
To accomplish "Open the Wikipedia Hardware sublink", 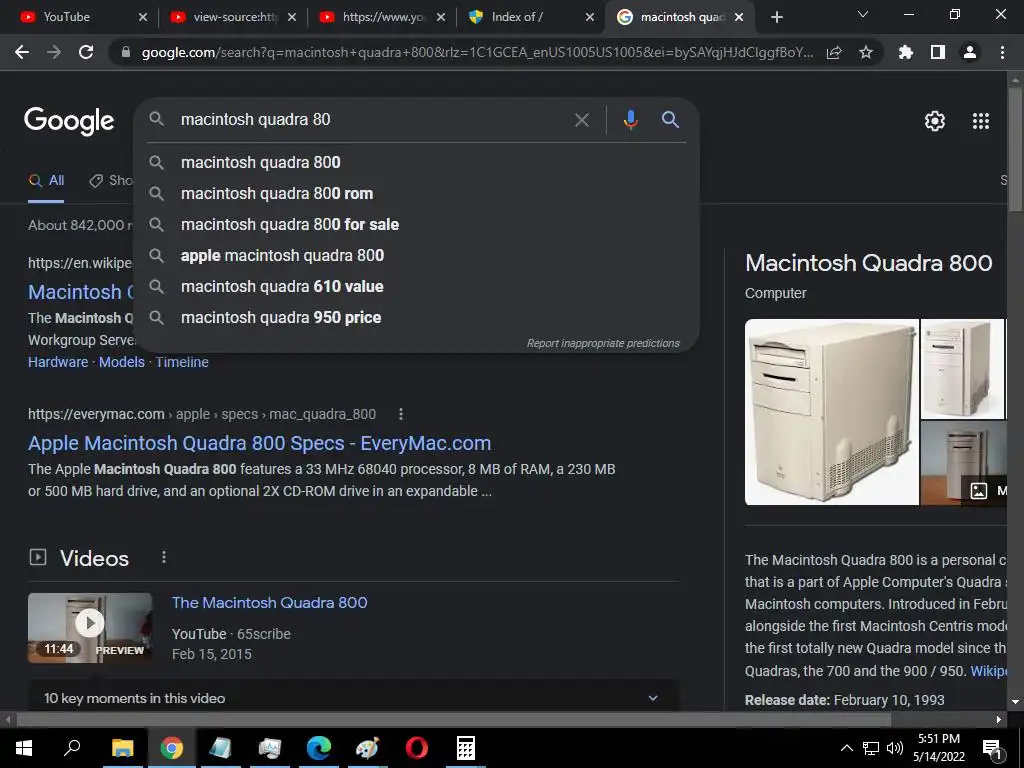I will coord(58,362).
